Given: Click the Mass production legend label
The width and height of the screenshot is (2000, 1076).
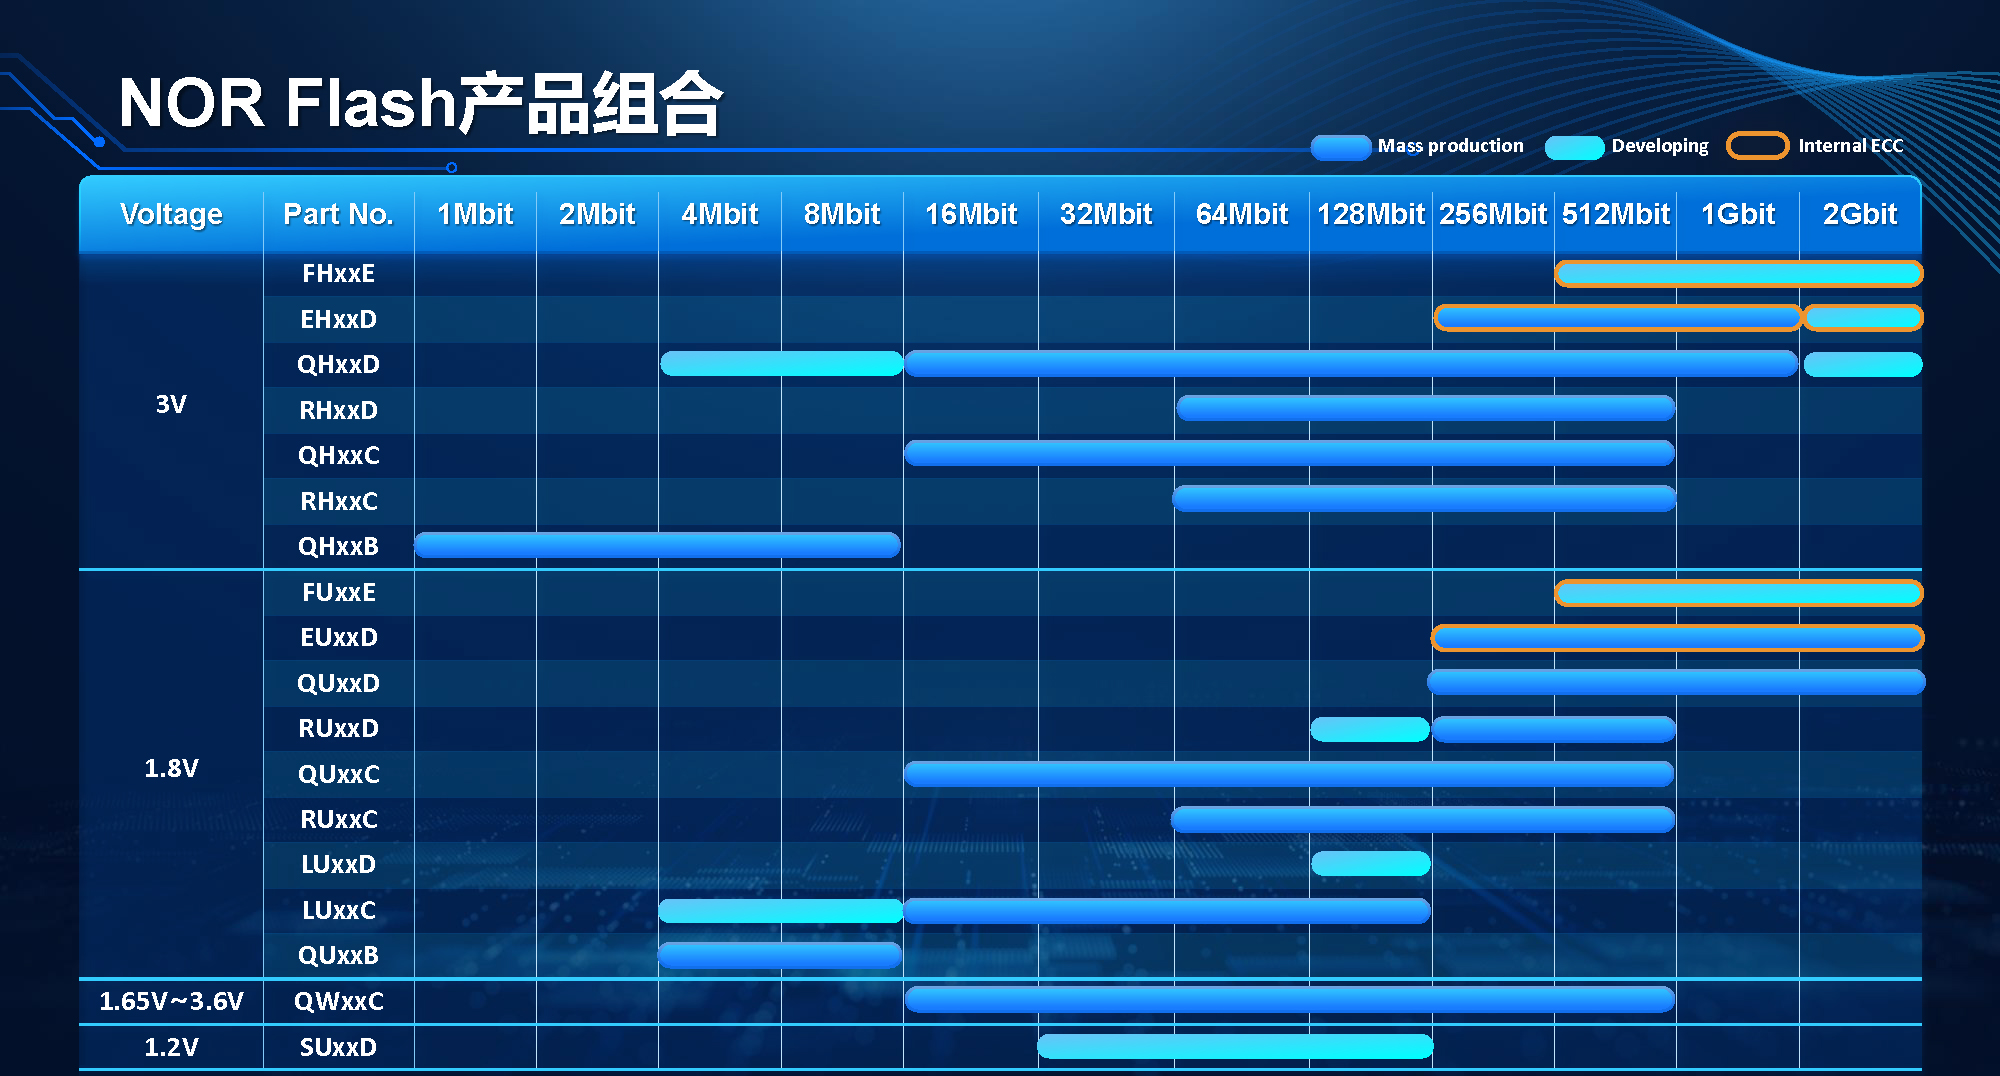Looking at the screenshot, I should point(1450,146).
